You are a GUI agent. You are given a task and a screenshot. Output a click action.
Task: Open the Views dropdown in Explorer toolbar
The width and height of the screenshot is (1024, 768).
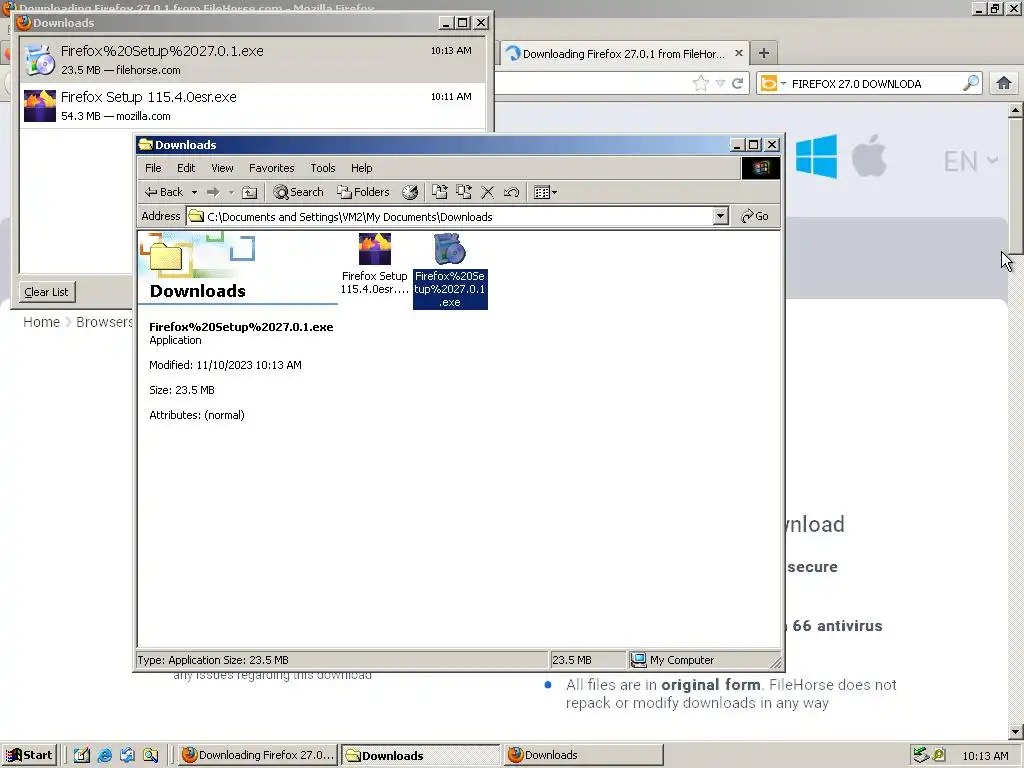click(x=545, y=192)
